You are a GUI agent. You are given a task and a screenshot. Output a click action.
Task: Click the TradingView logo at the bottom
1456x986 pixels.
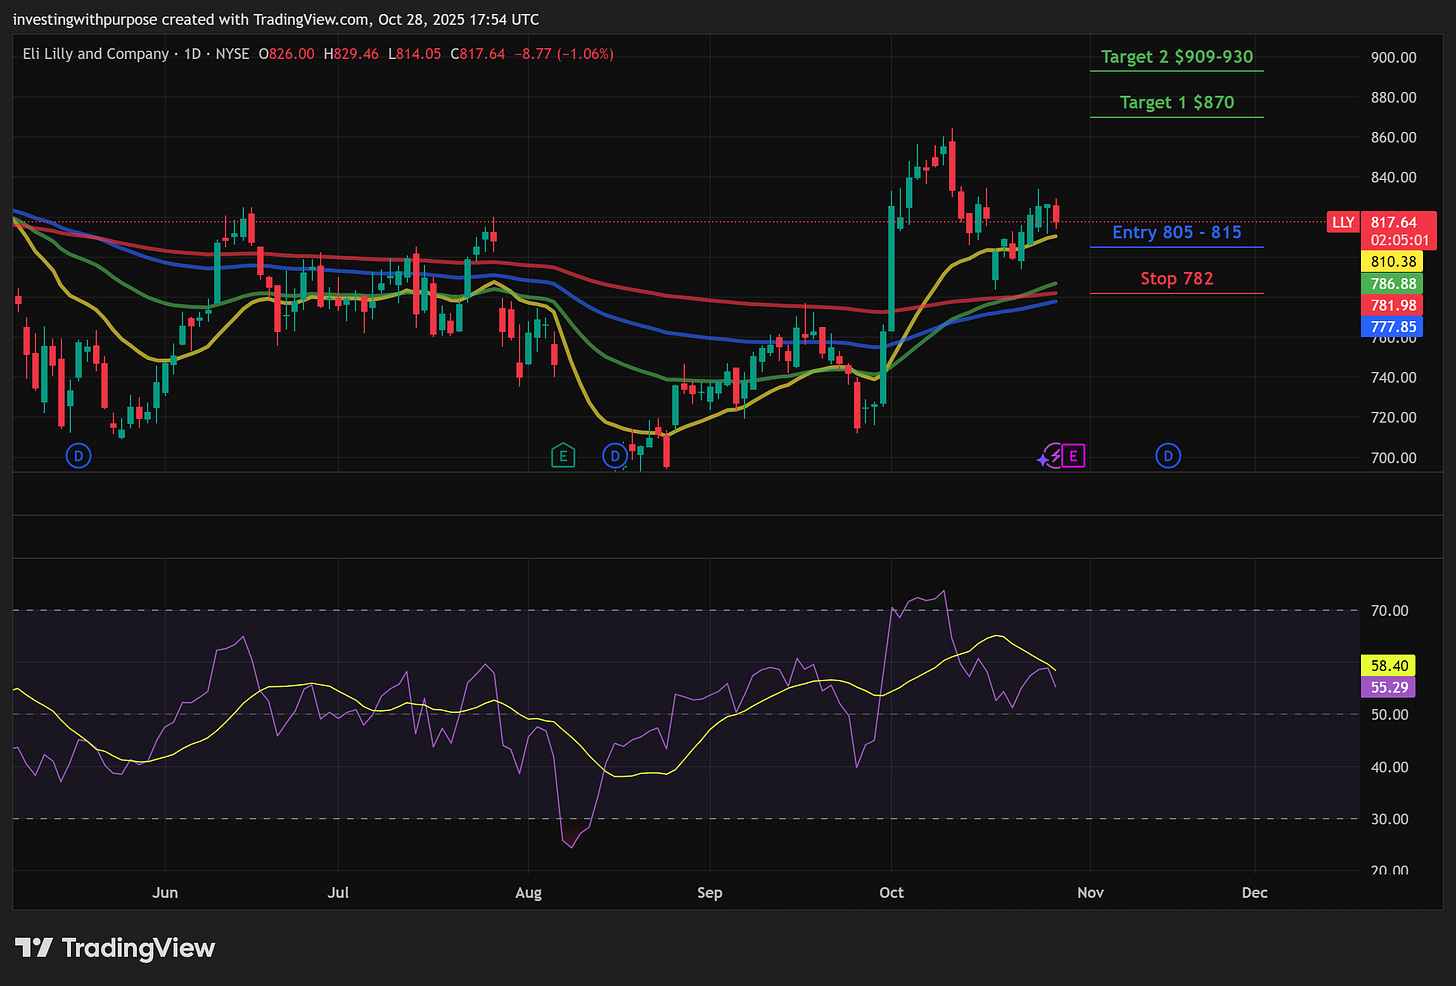pyautogui.click(x=116, y=947)
